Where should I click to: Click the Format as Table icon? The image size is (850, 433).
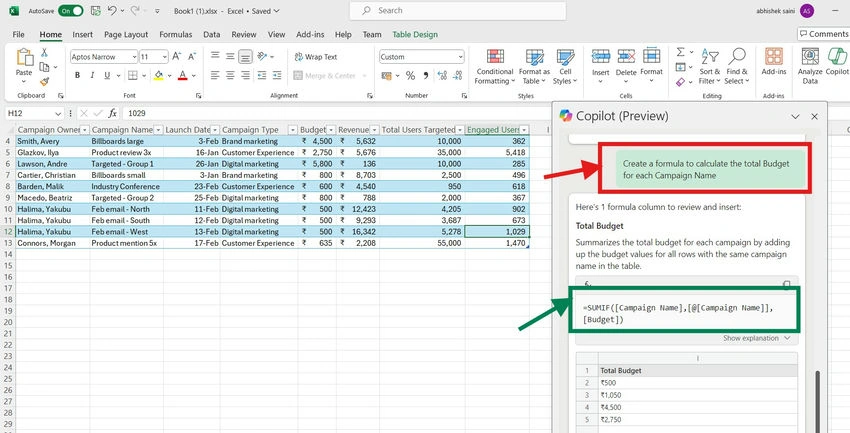(535, 67)
